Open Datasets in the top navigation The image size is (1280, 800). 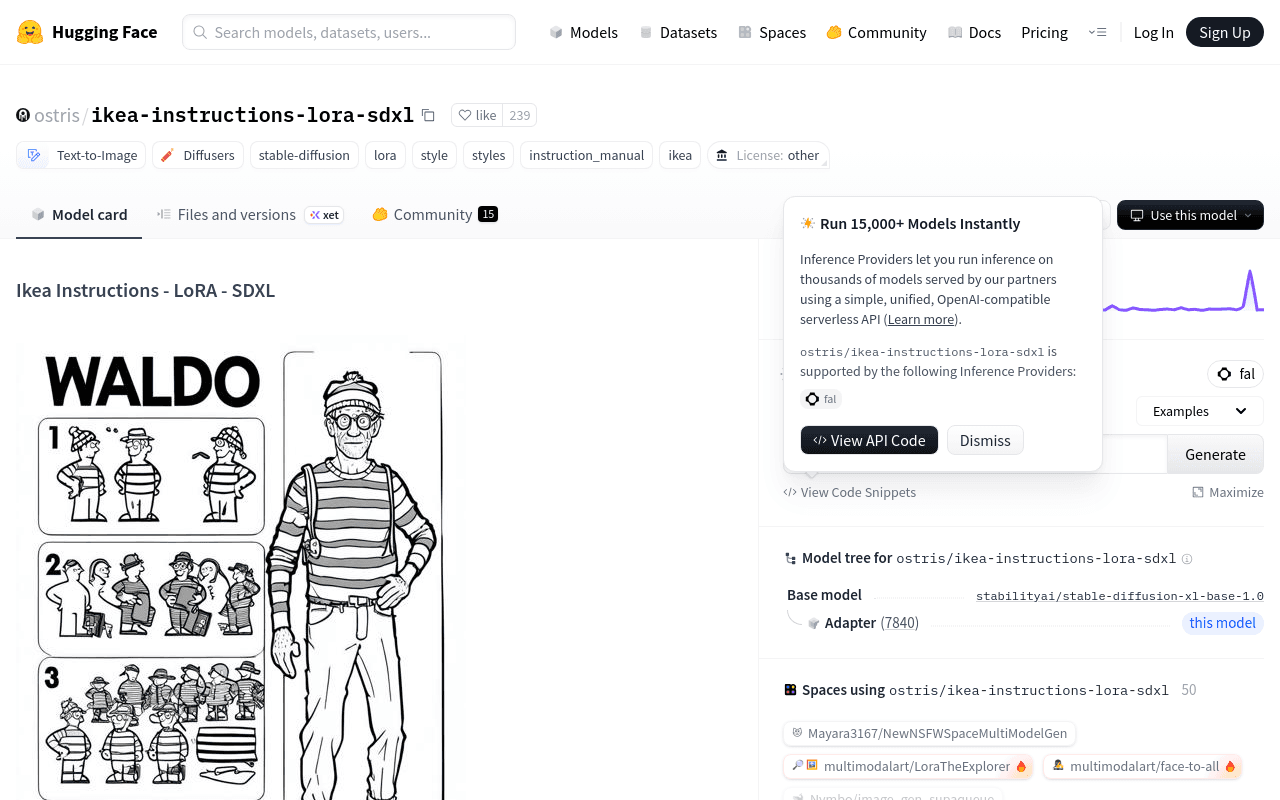click(x=678, y=32)
